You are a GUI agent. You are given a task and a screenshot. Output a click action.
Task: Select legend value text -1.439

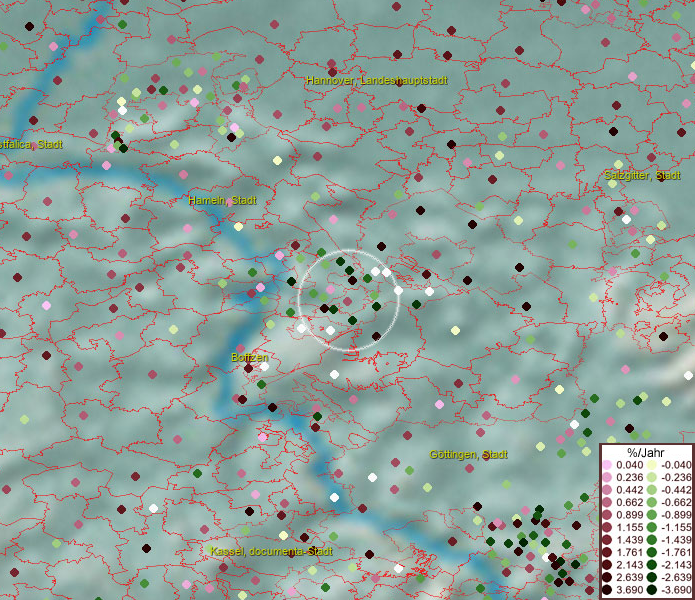click(x=676, y=540)
